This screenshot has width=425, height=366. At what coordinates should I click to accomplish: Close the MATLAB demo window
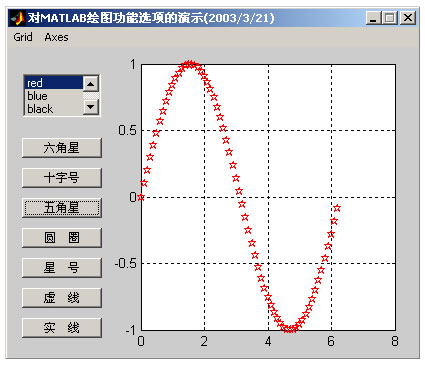[408, 18]
